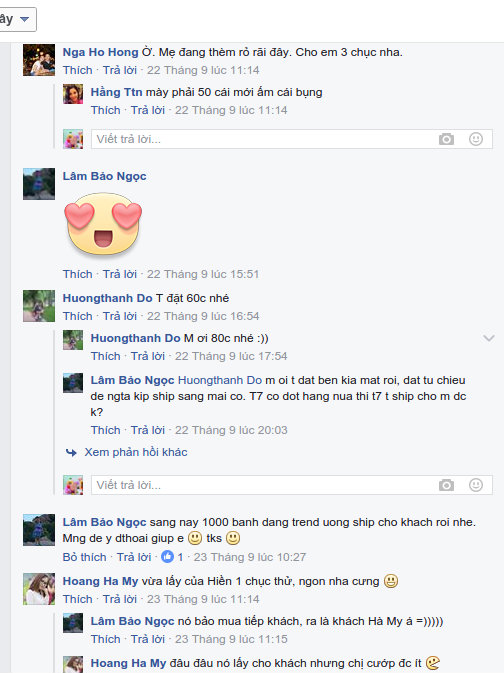Open Nga Ho Hong's profile picture

(39, 60)
